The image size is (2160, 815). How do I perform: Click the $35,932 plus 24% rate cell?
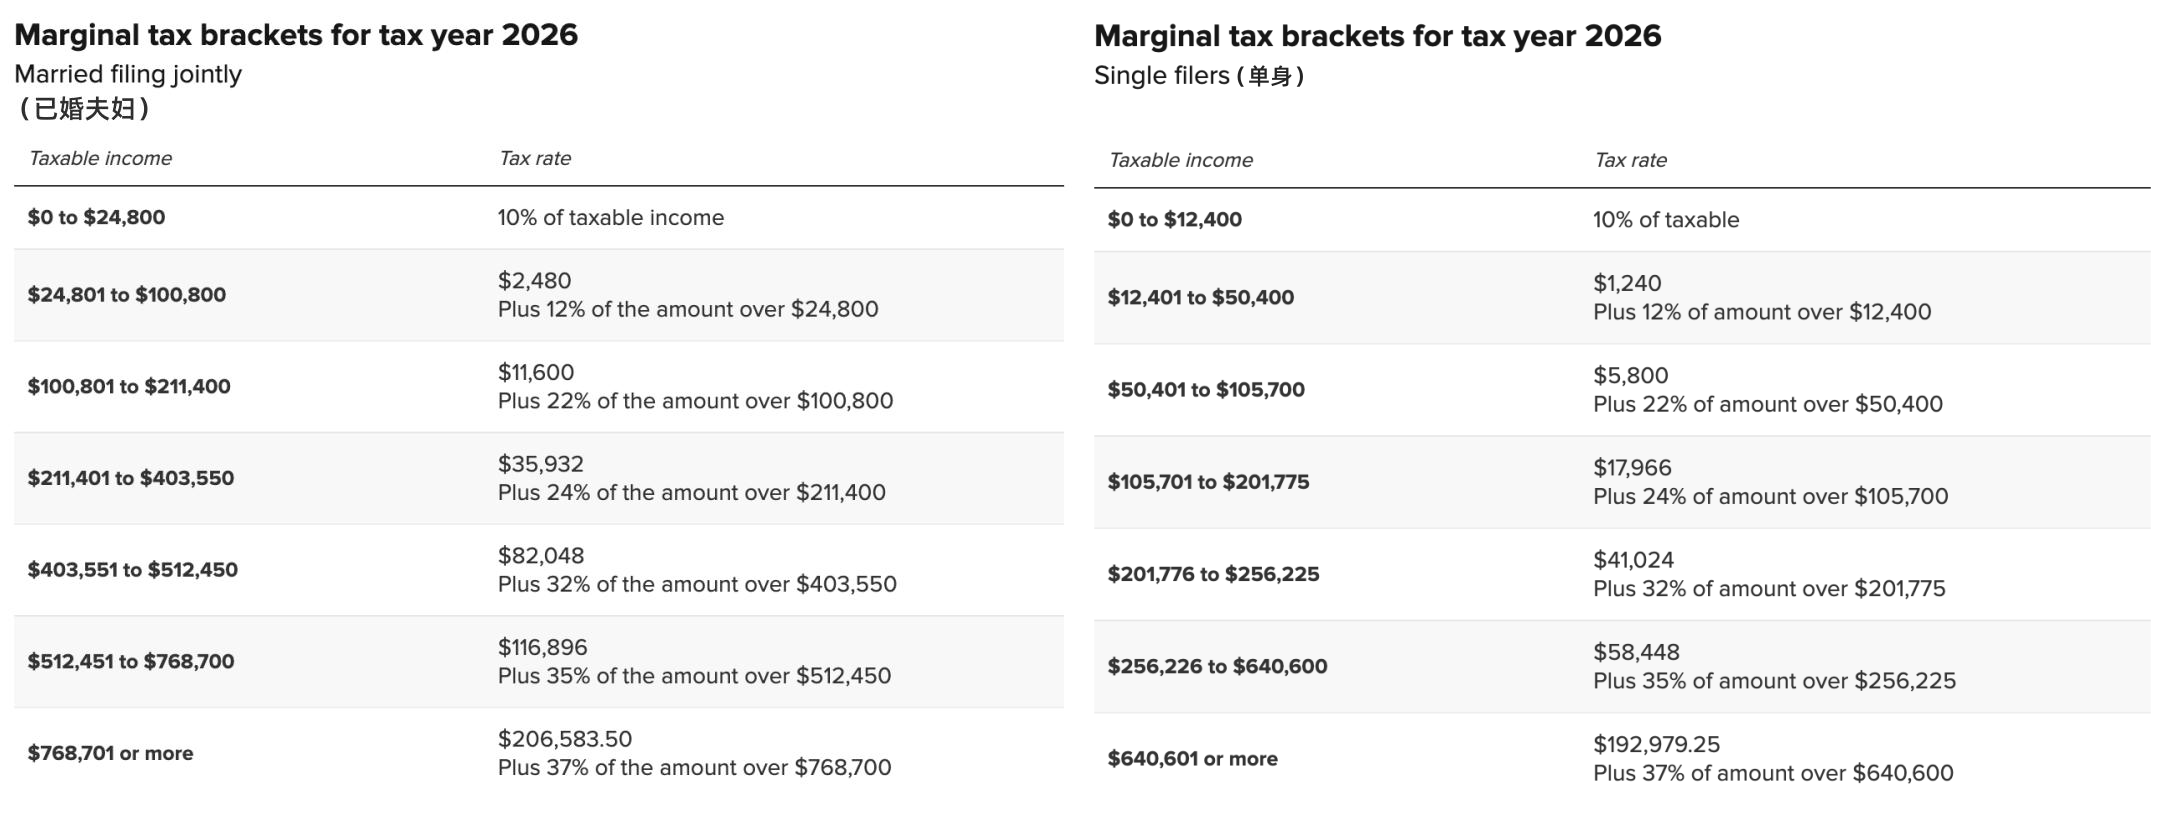click(691, 478)
